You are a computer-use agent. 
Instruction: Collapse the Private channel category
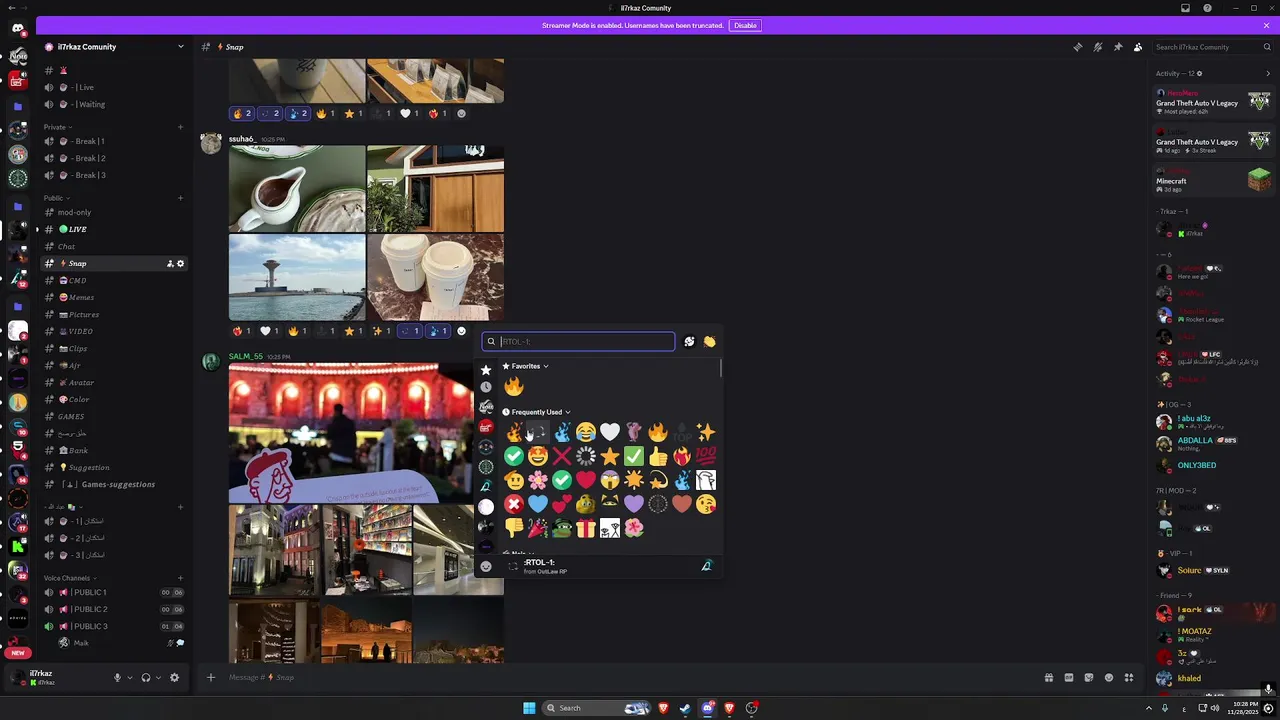[x=57, y=127]
